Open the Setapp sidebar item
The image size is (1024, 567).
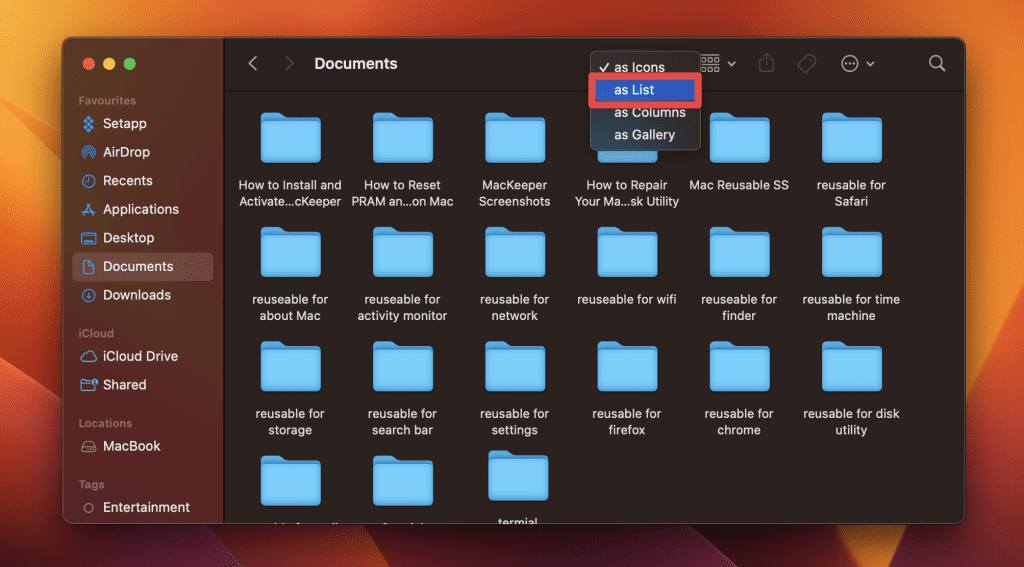click(124, 124)
